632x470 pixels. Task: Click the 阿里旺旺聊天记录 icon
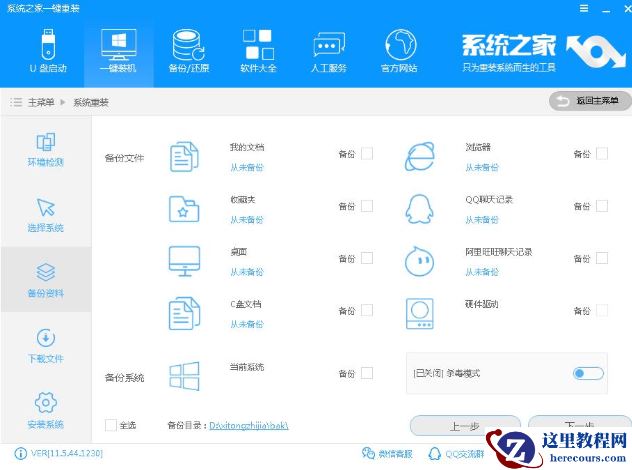tap(419, 261)
